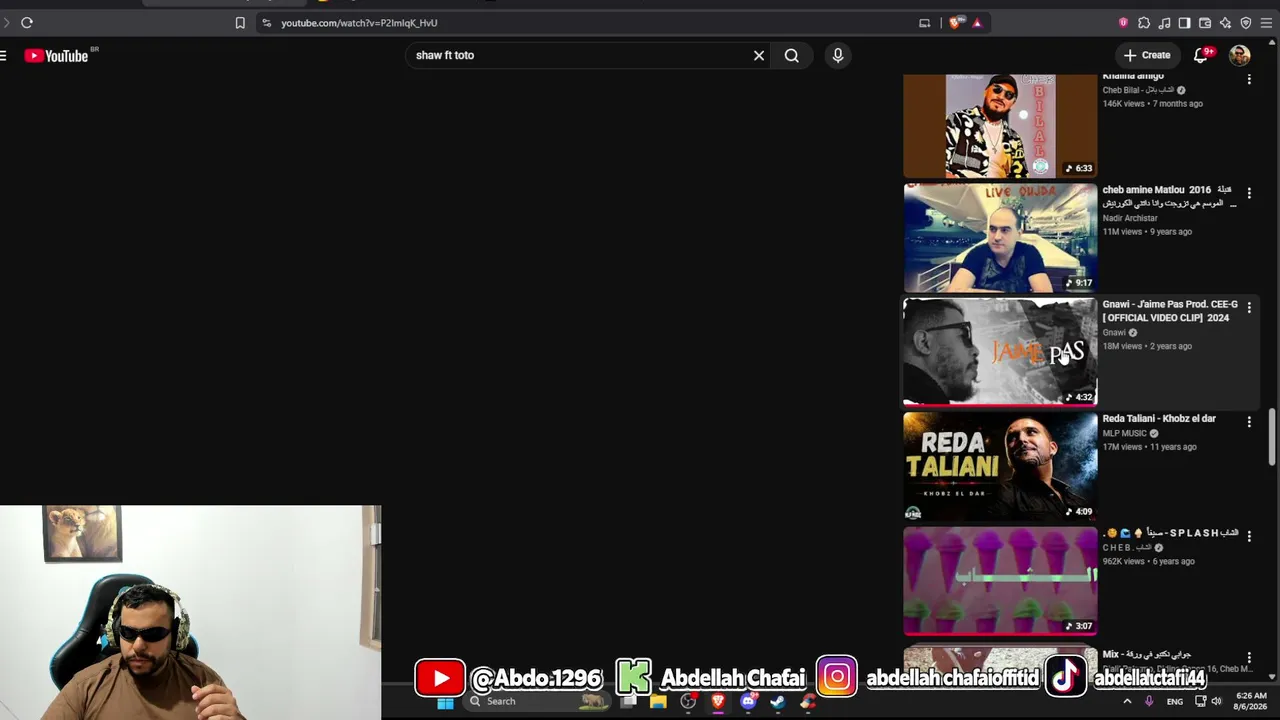Open File Explorer from the taskbar

click(658, 702)
